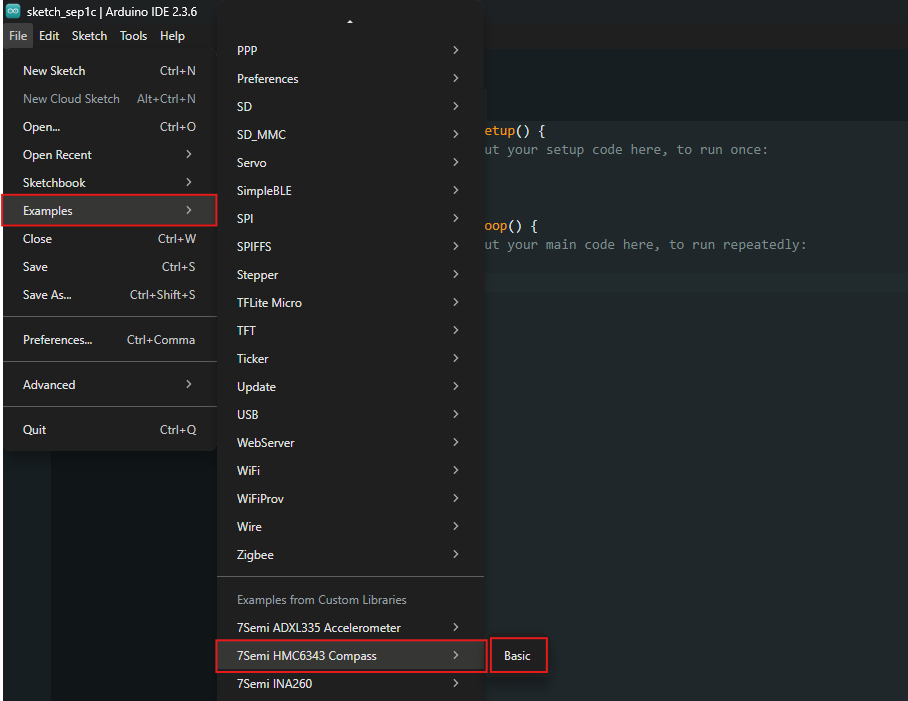Expand the SimpleBLE examples

pyautogui.click(x=350, y=190)
